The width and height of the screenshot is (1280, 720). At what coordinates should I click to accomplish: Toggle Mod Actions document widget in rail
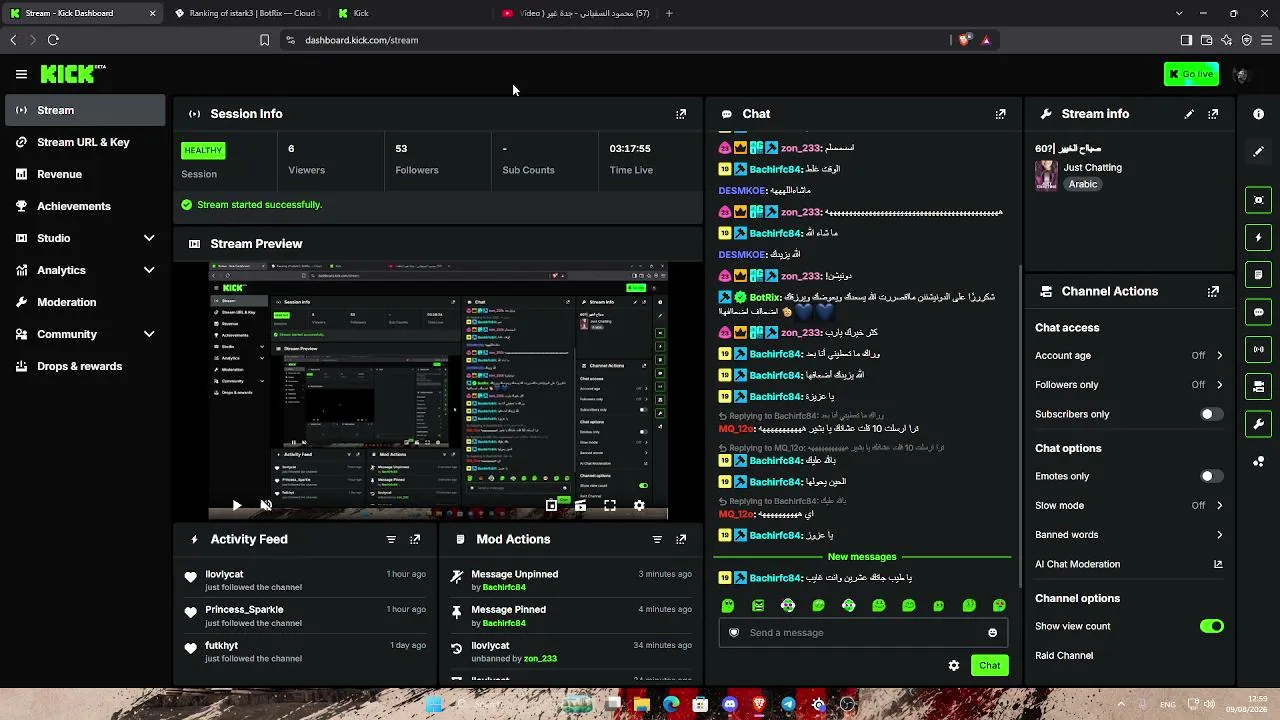coord(1259,275)
